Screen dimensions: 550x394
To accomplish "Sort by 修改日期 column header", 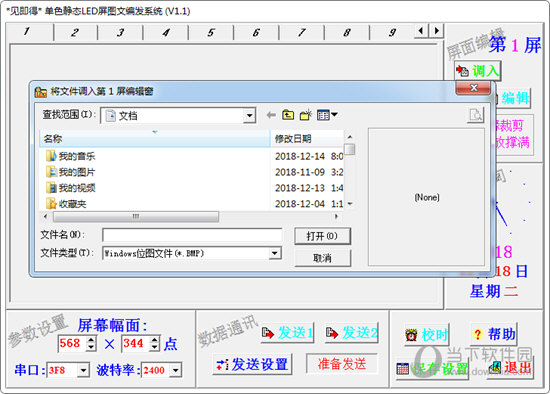I will (307, 139).
